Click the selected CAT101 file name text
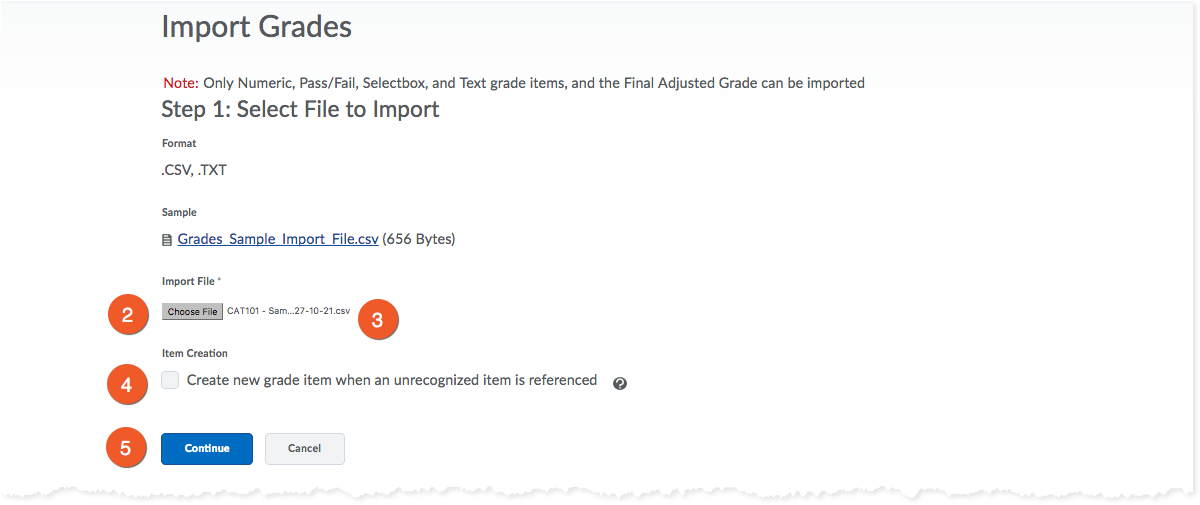Image resolution: width=1200 pixels, height=505 pixels. [289, 312]
